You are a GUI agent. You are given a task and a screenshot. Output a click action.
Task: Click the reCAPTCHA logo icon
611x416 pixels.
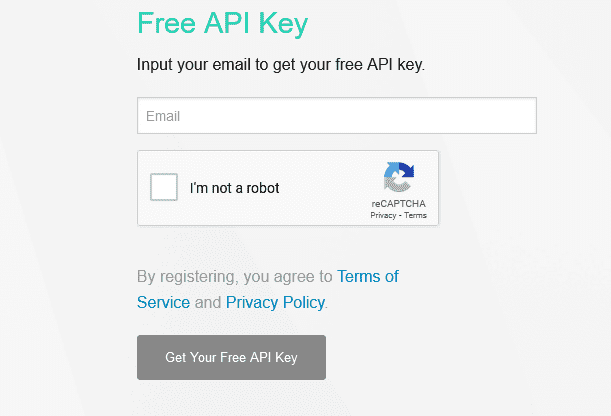(x=398, y=178)
